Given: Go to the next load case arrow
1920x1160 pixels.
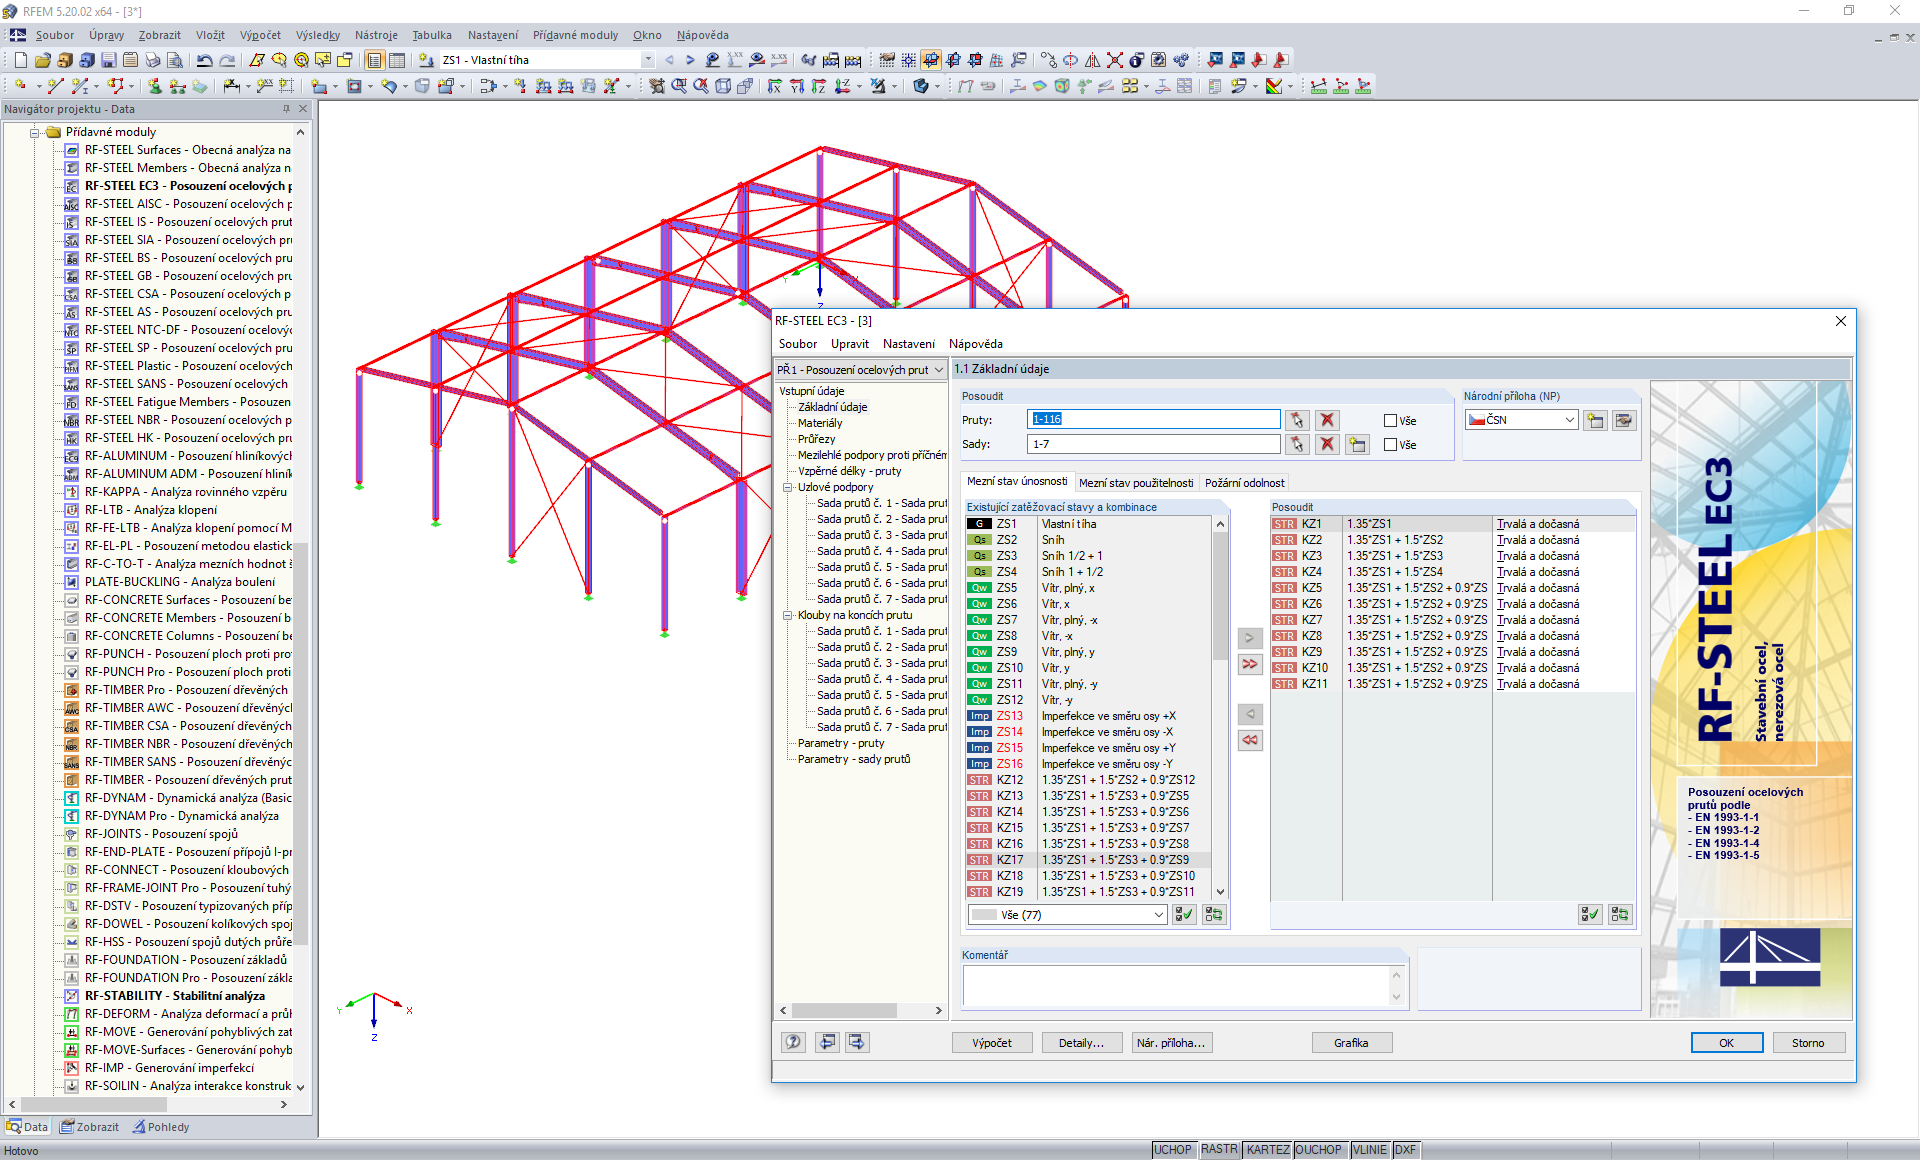Looking at the screenshot, I should [690, 60].
